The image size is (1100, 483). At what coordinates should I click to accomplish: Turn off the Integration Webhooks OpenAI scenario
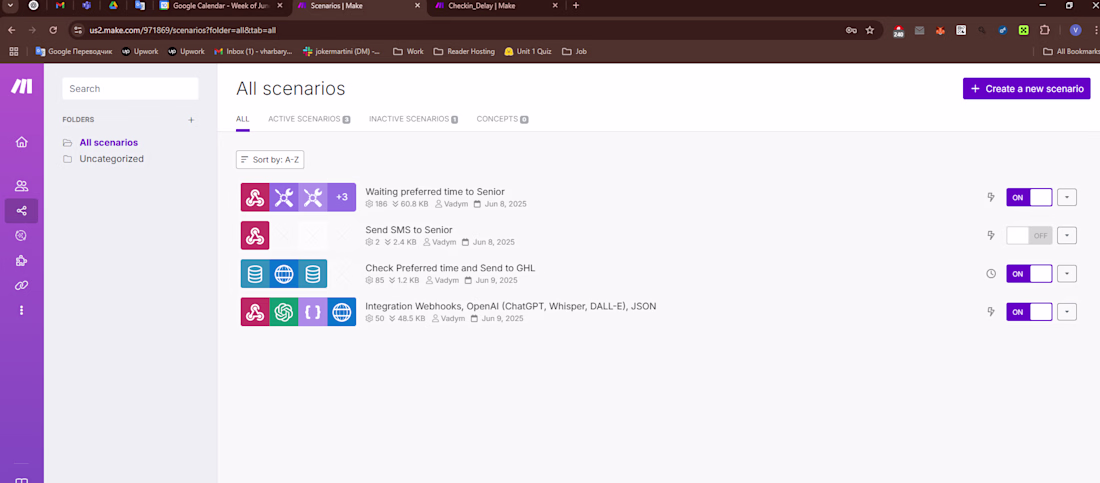(x=1029, y=312)
